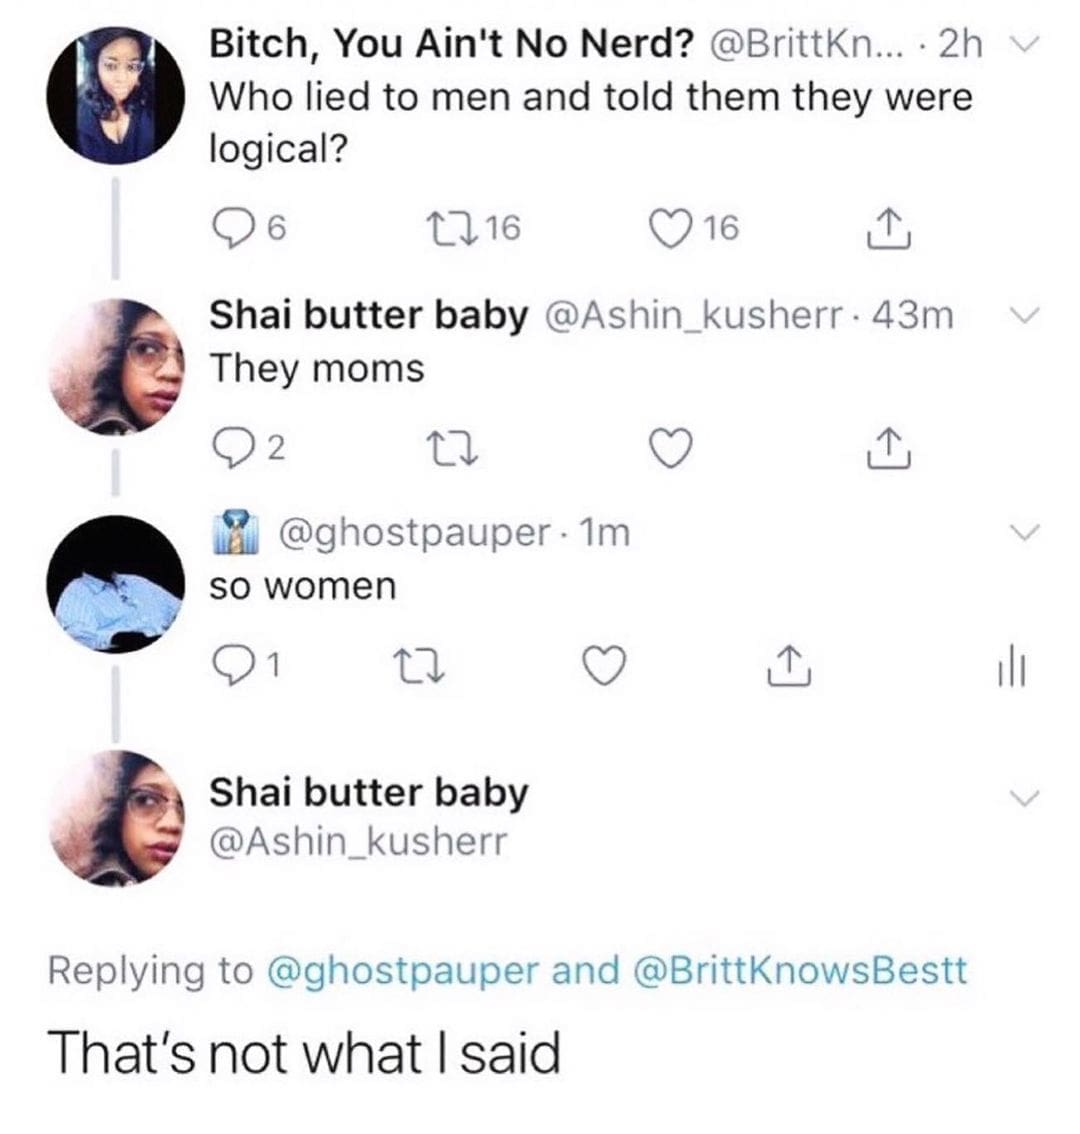The height and width of the screenshot is (1134, 1080).
Task: Expand the menu chevron on "They moms" tweet
Action: (1026, 316)
